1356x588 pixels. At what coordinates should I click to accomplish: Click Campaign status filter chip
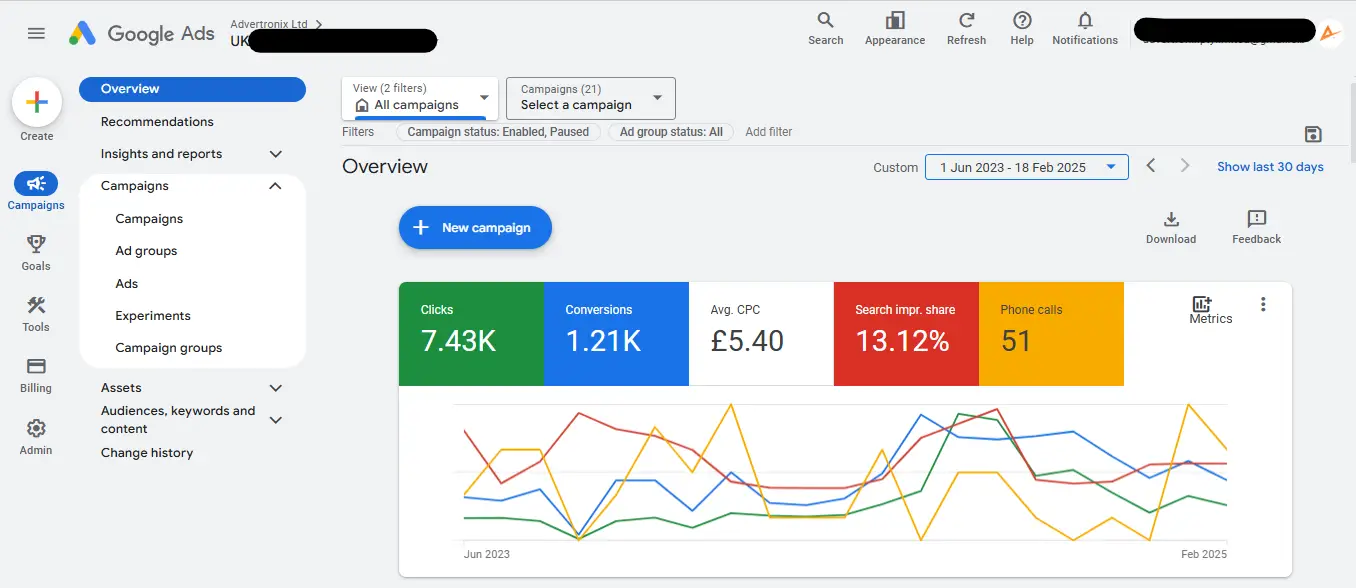click(x=499, y=132)
